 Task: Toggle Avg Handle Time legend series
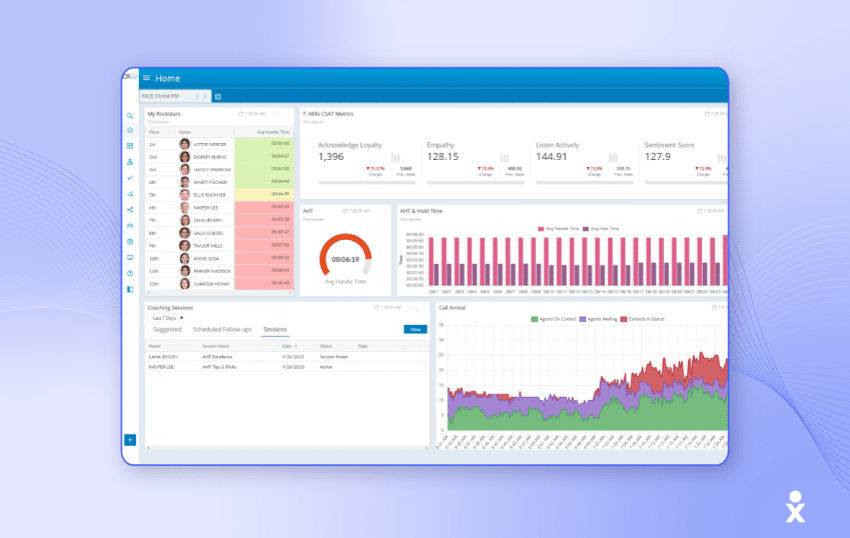[556, 228]
